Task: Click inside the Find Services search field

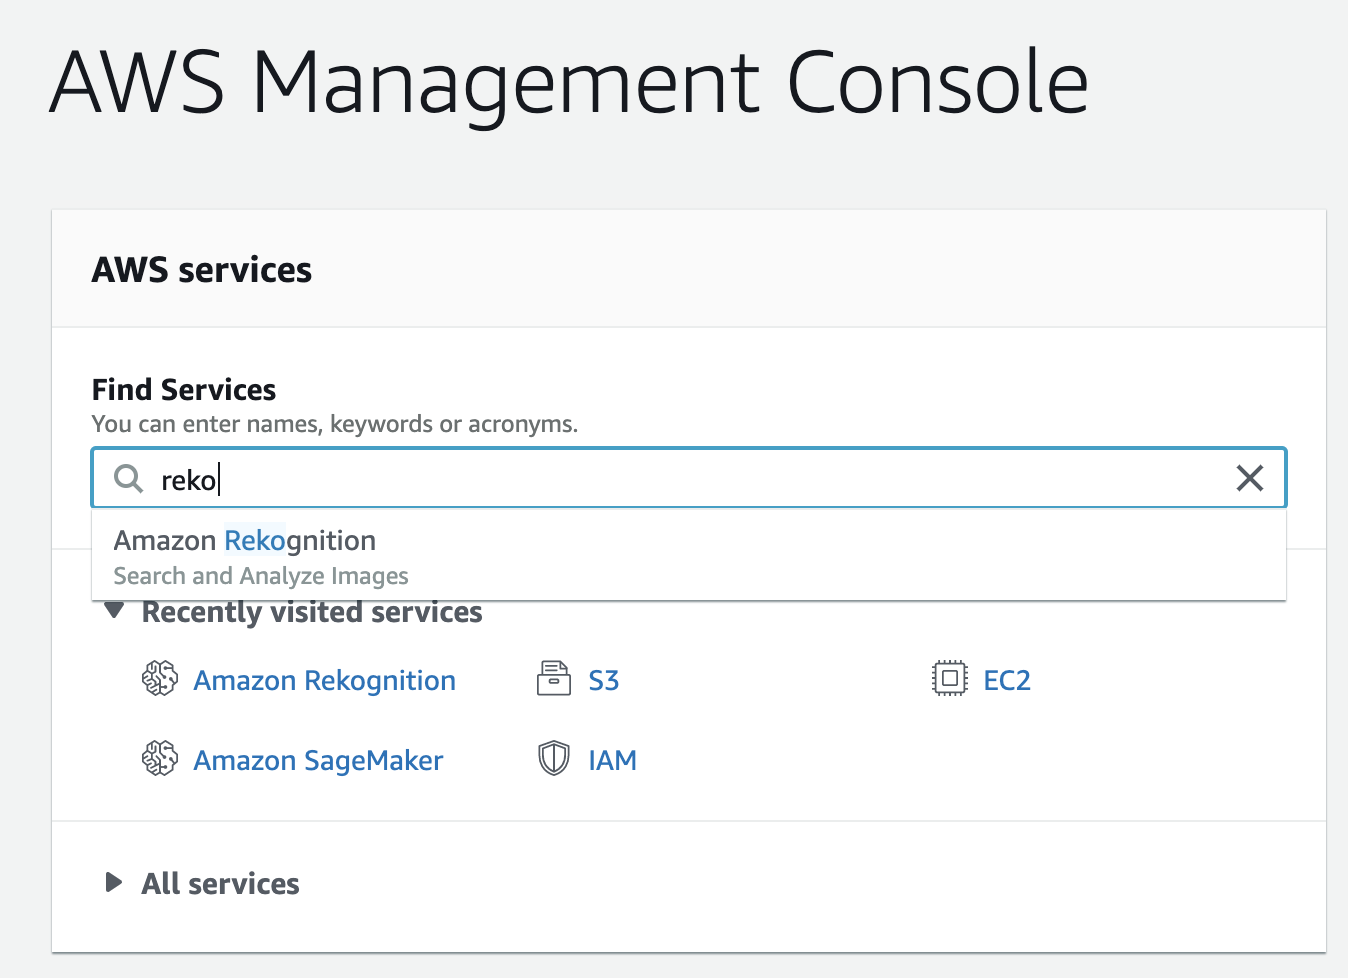Action: point(700,479)
